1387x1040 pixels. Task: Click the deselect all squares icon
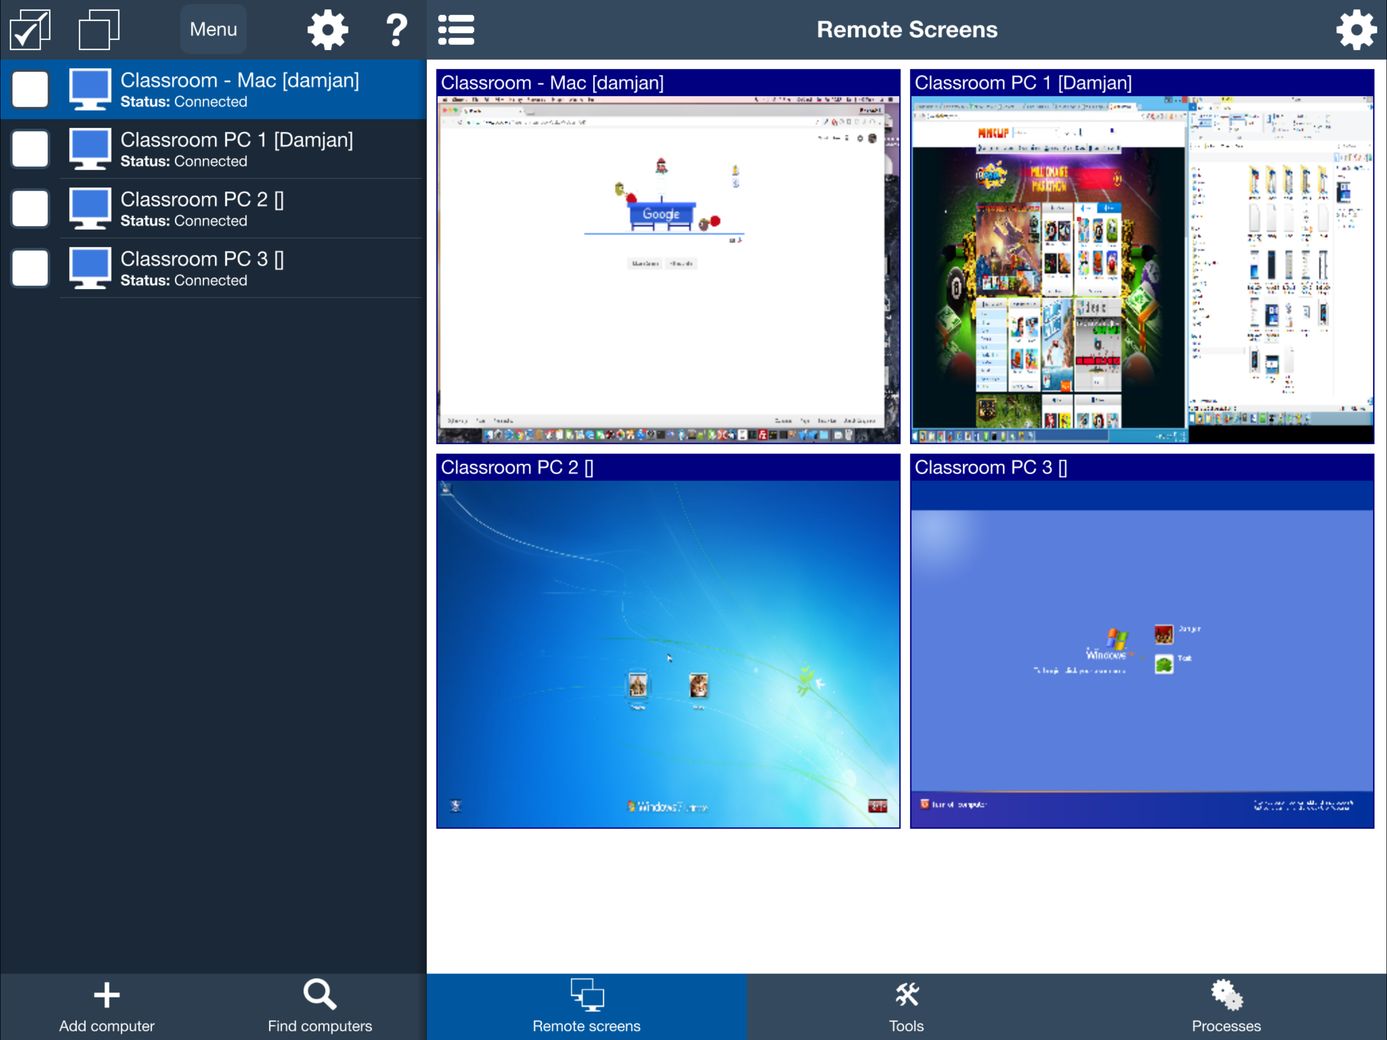click(99, 30)
